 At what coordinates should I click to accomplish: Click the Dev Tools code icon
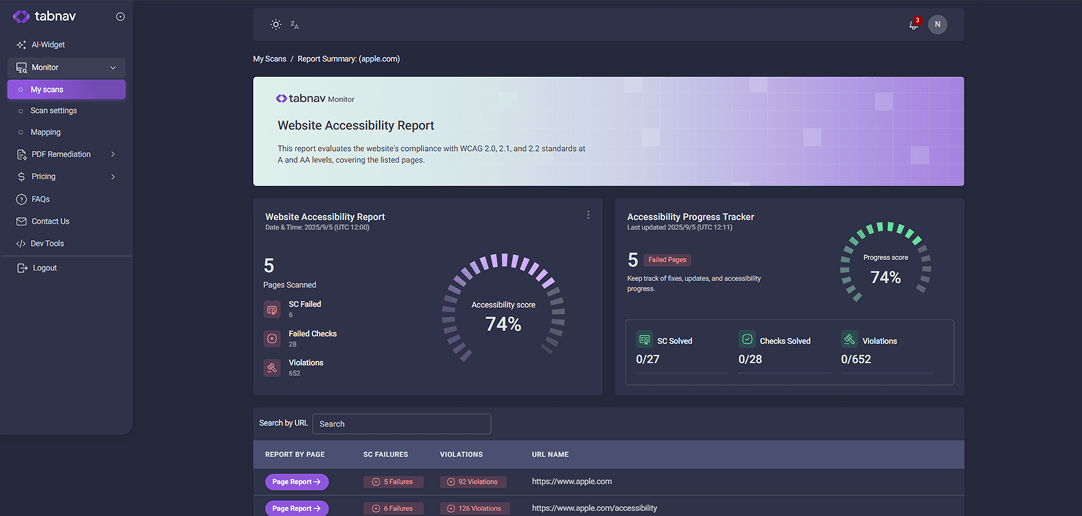[21, 244]
